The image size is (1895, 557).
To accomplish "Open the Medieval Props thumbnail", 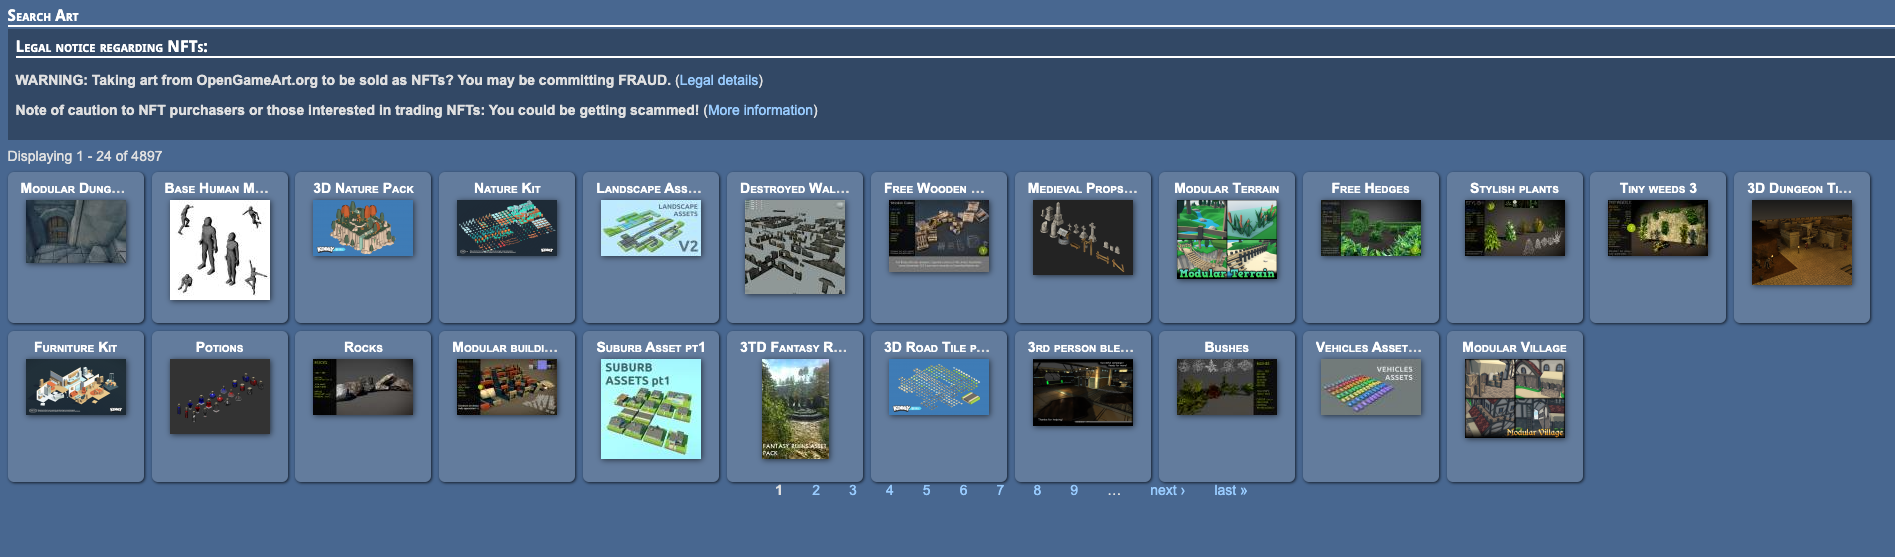I will 1083,237.
